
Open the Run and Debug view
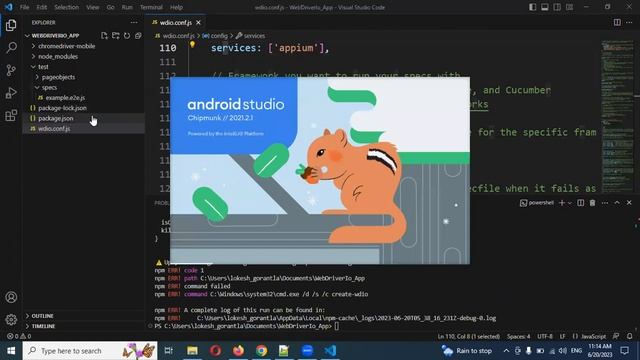coord(11,93)
